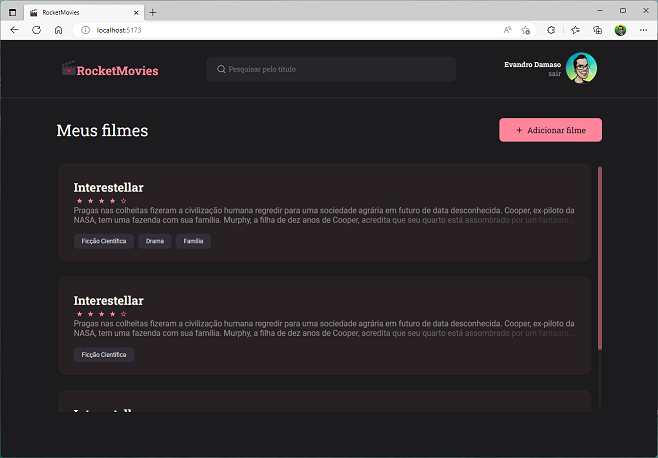The height and width of the screenshot is (458, 658).
Task: Click the first card's description text
Action: (x=324, y=215)
